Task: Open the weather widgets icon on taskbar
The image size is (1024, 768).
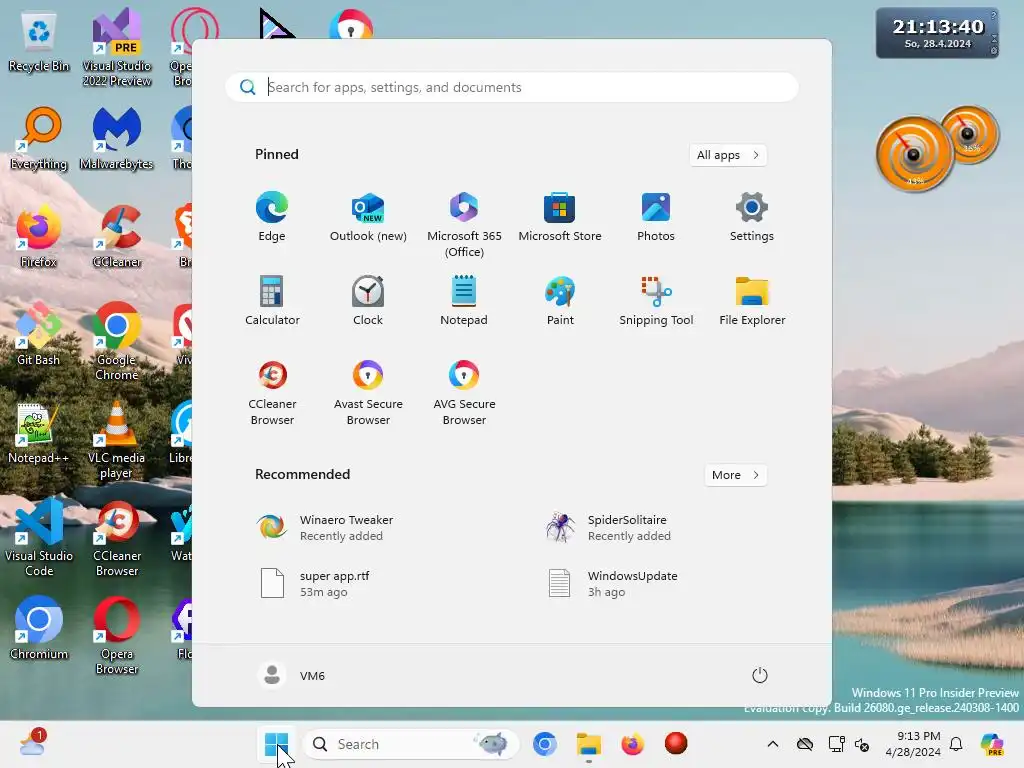Action: click(32, 743)
